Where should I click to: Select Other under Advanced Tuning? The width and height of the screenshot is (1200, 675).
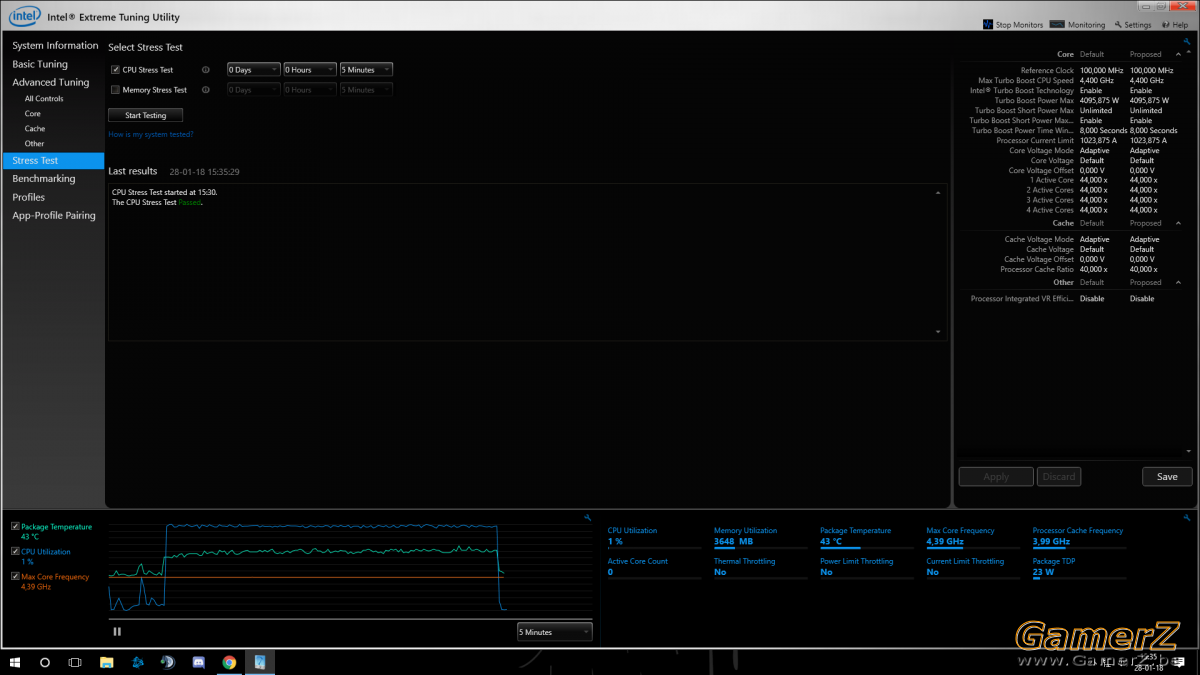[x=35, y=144]
